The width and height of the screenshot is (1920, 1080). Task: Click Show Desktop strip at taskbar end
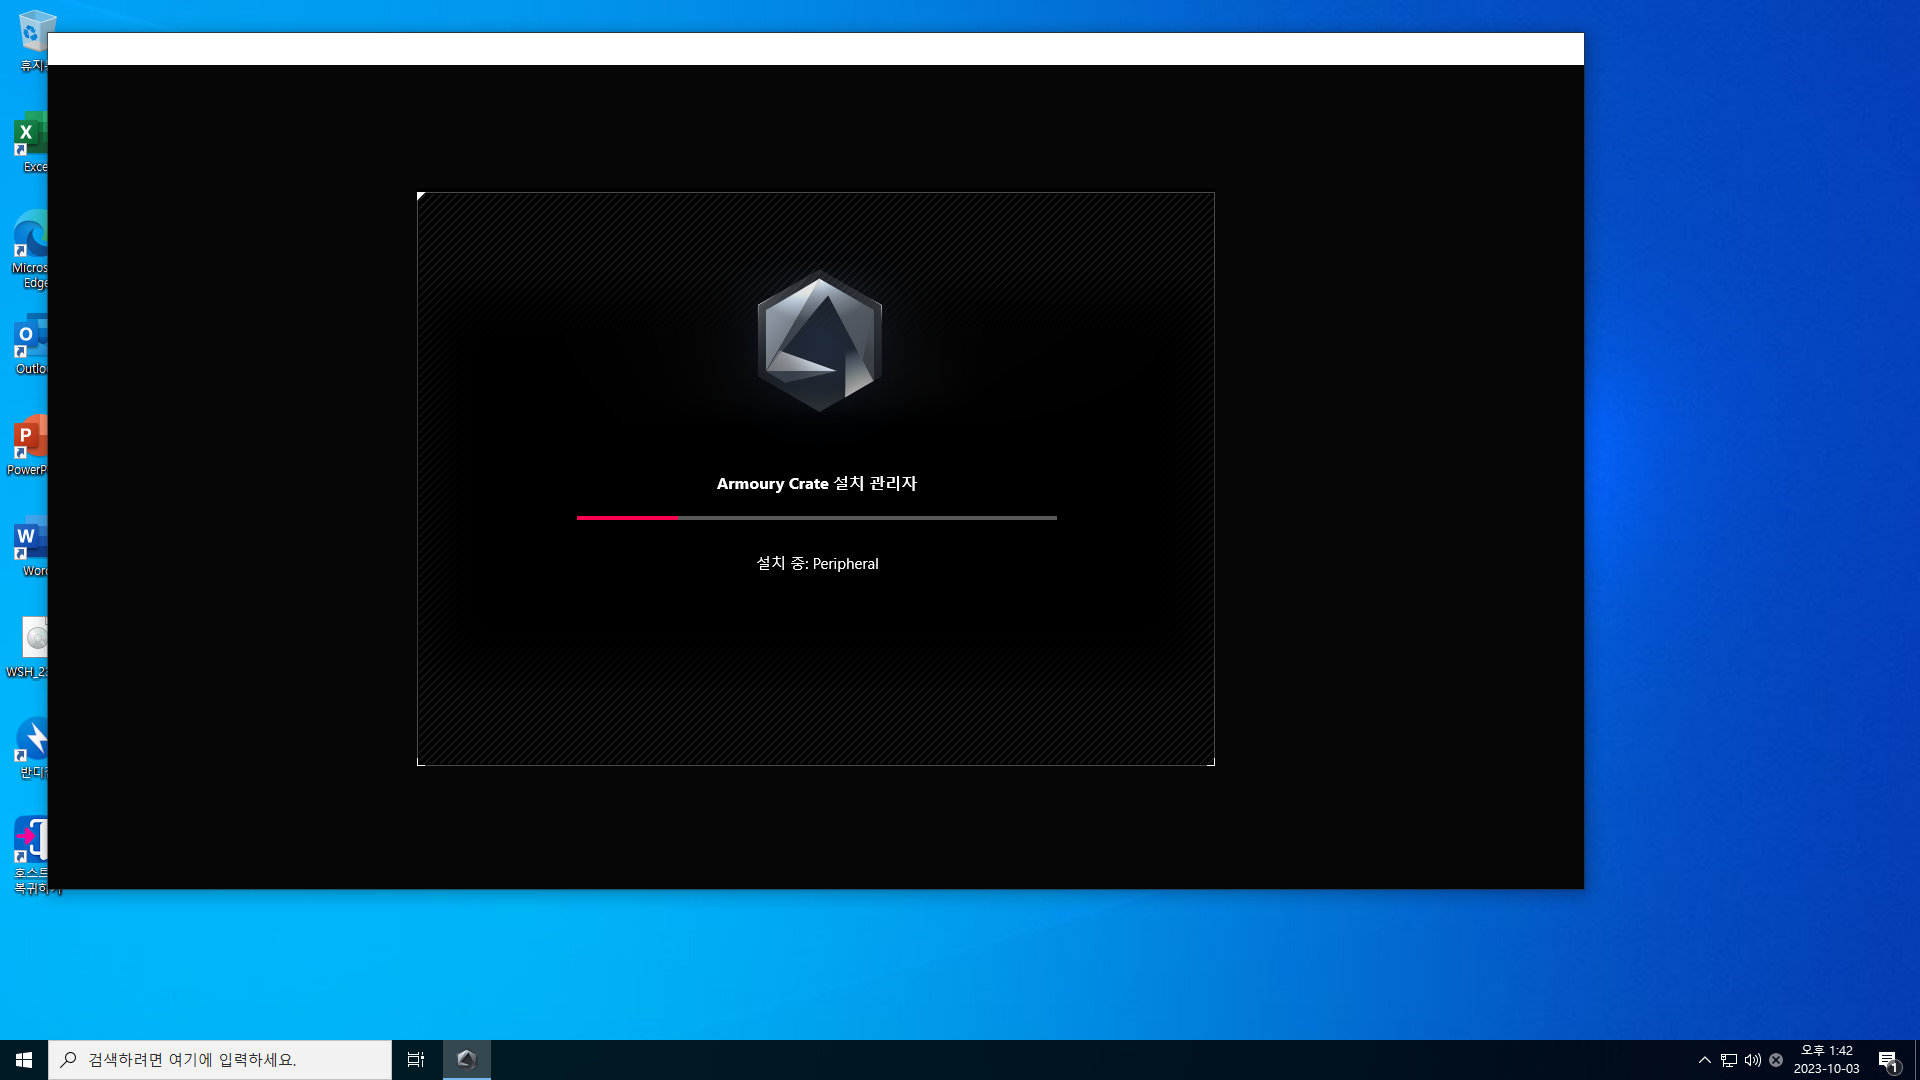click(x=1916, y=1059)
